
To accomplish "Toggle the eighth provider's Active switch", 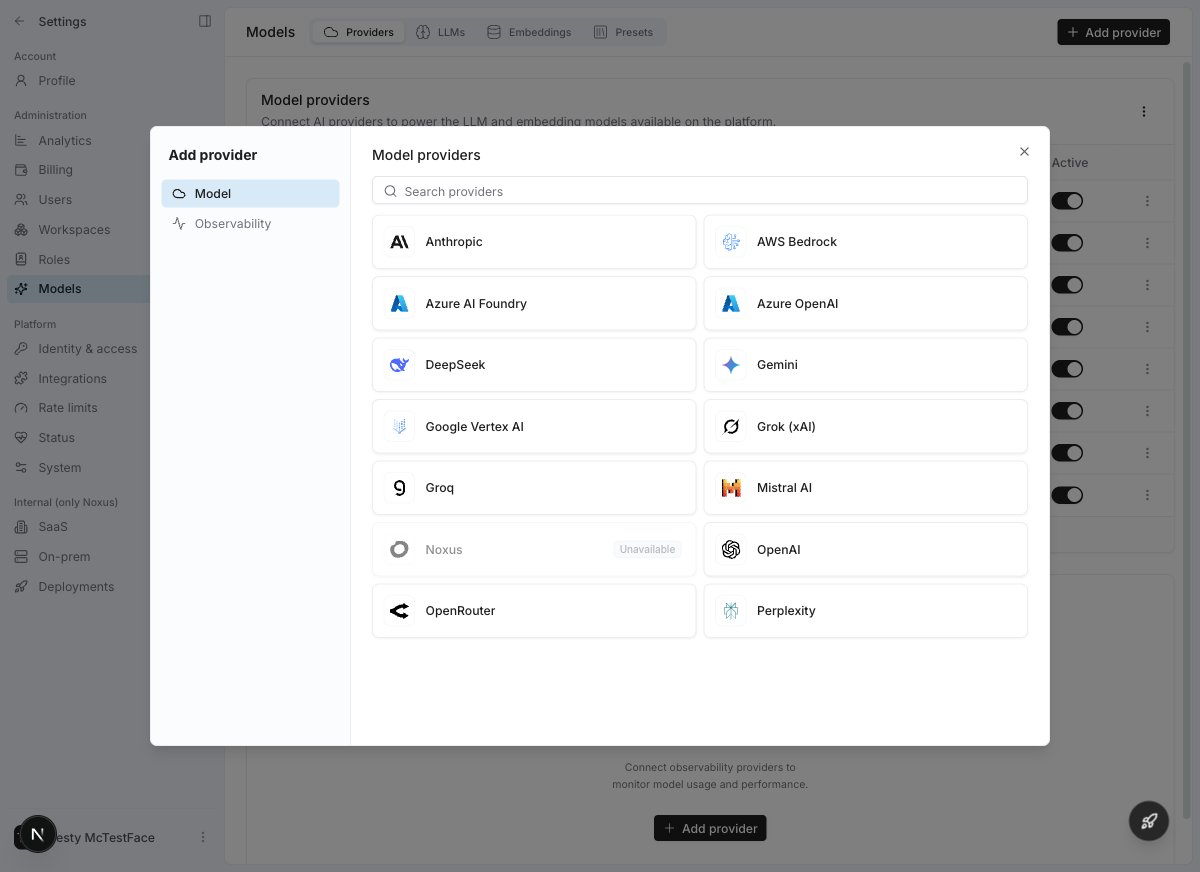I will pyautogui.click(x=1067, y=495).
